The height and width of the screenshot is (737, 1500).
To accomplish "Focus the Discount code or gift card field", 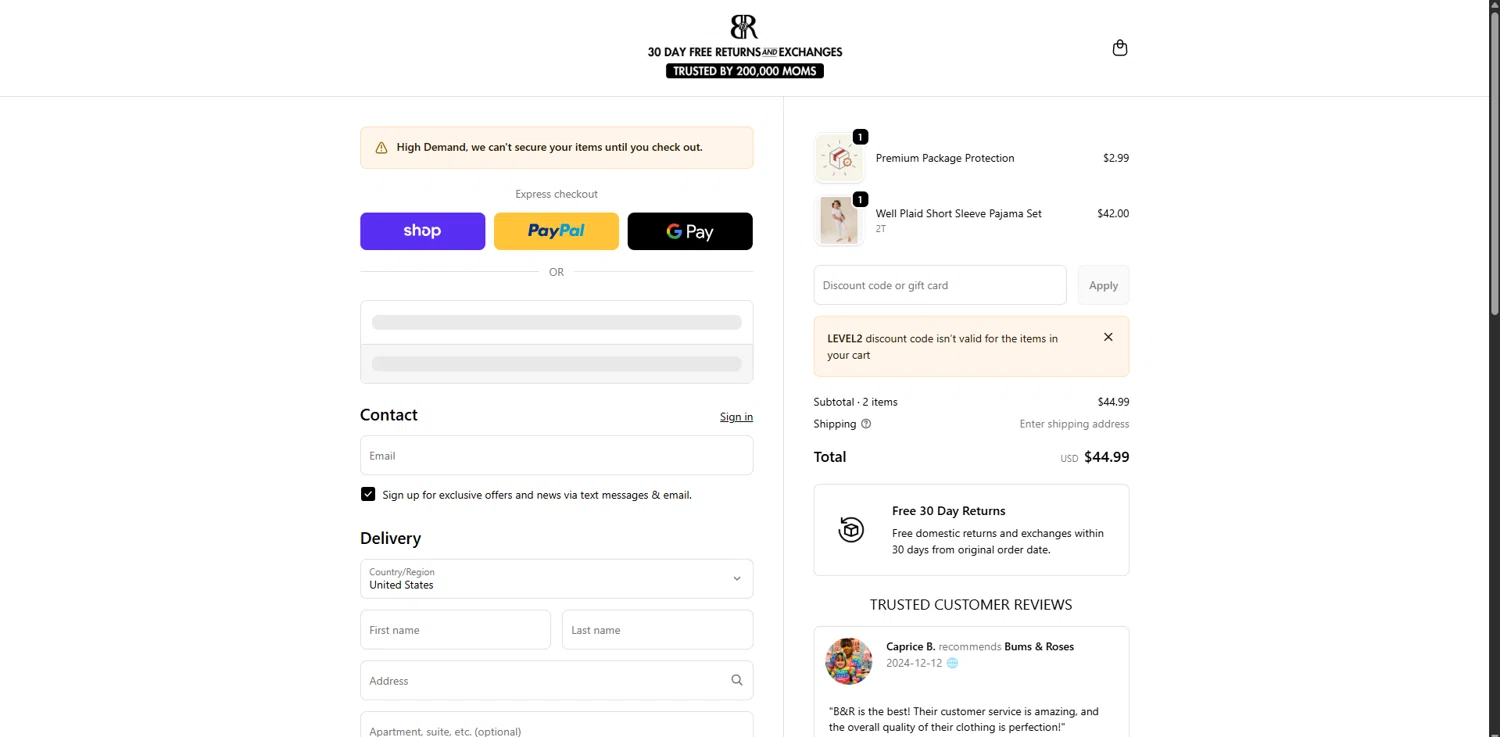I will pyautogui.click(x=940, y=285).
